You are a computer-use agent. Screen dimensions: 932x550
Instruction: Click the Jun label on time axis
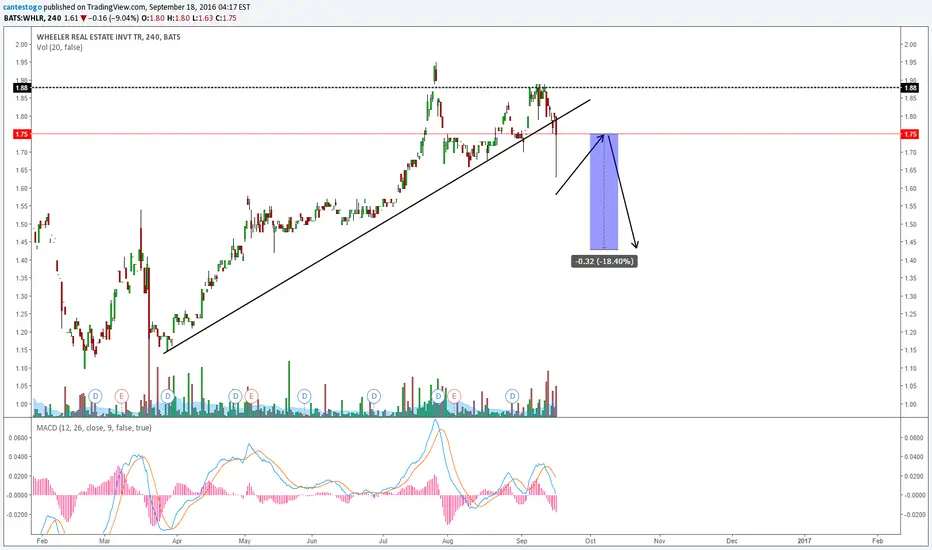[312, 541]
